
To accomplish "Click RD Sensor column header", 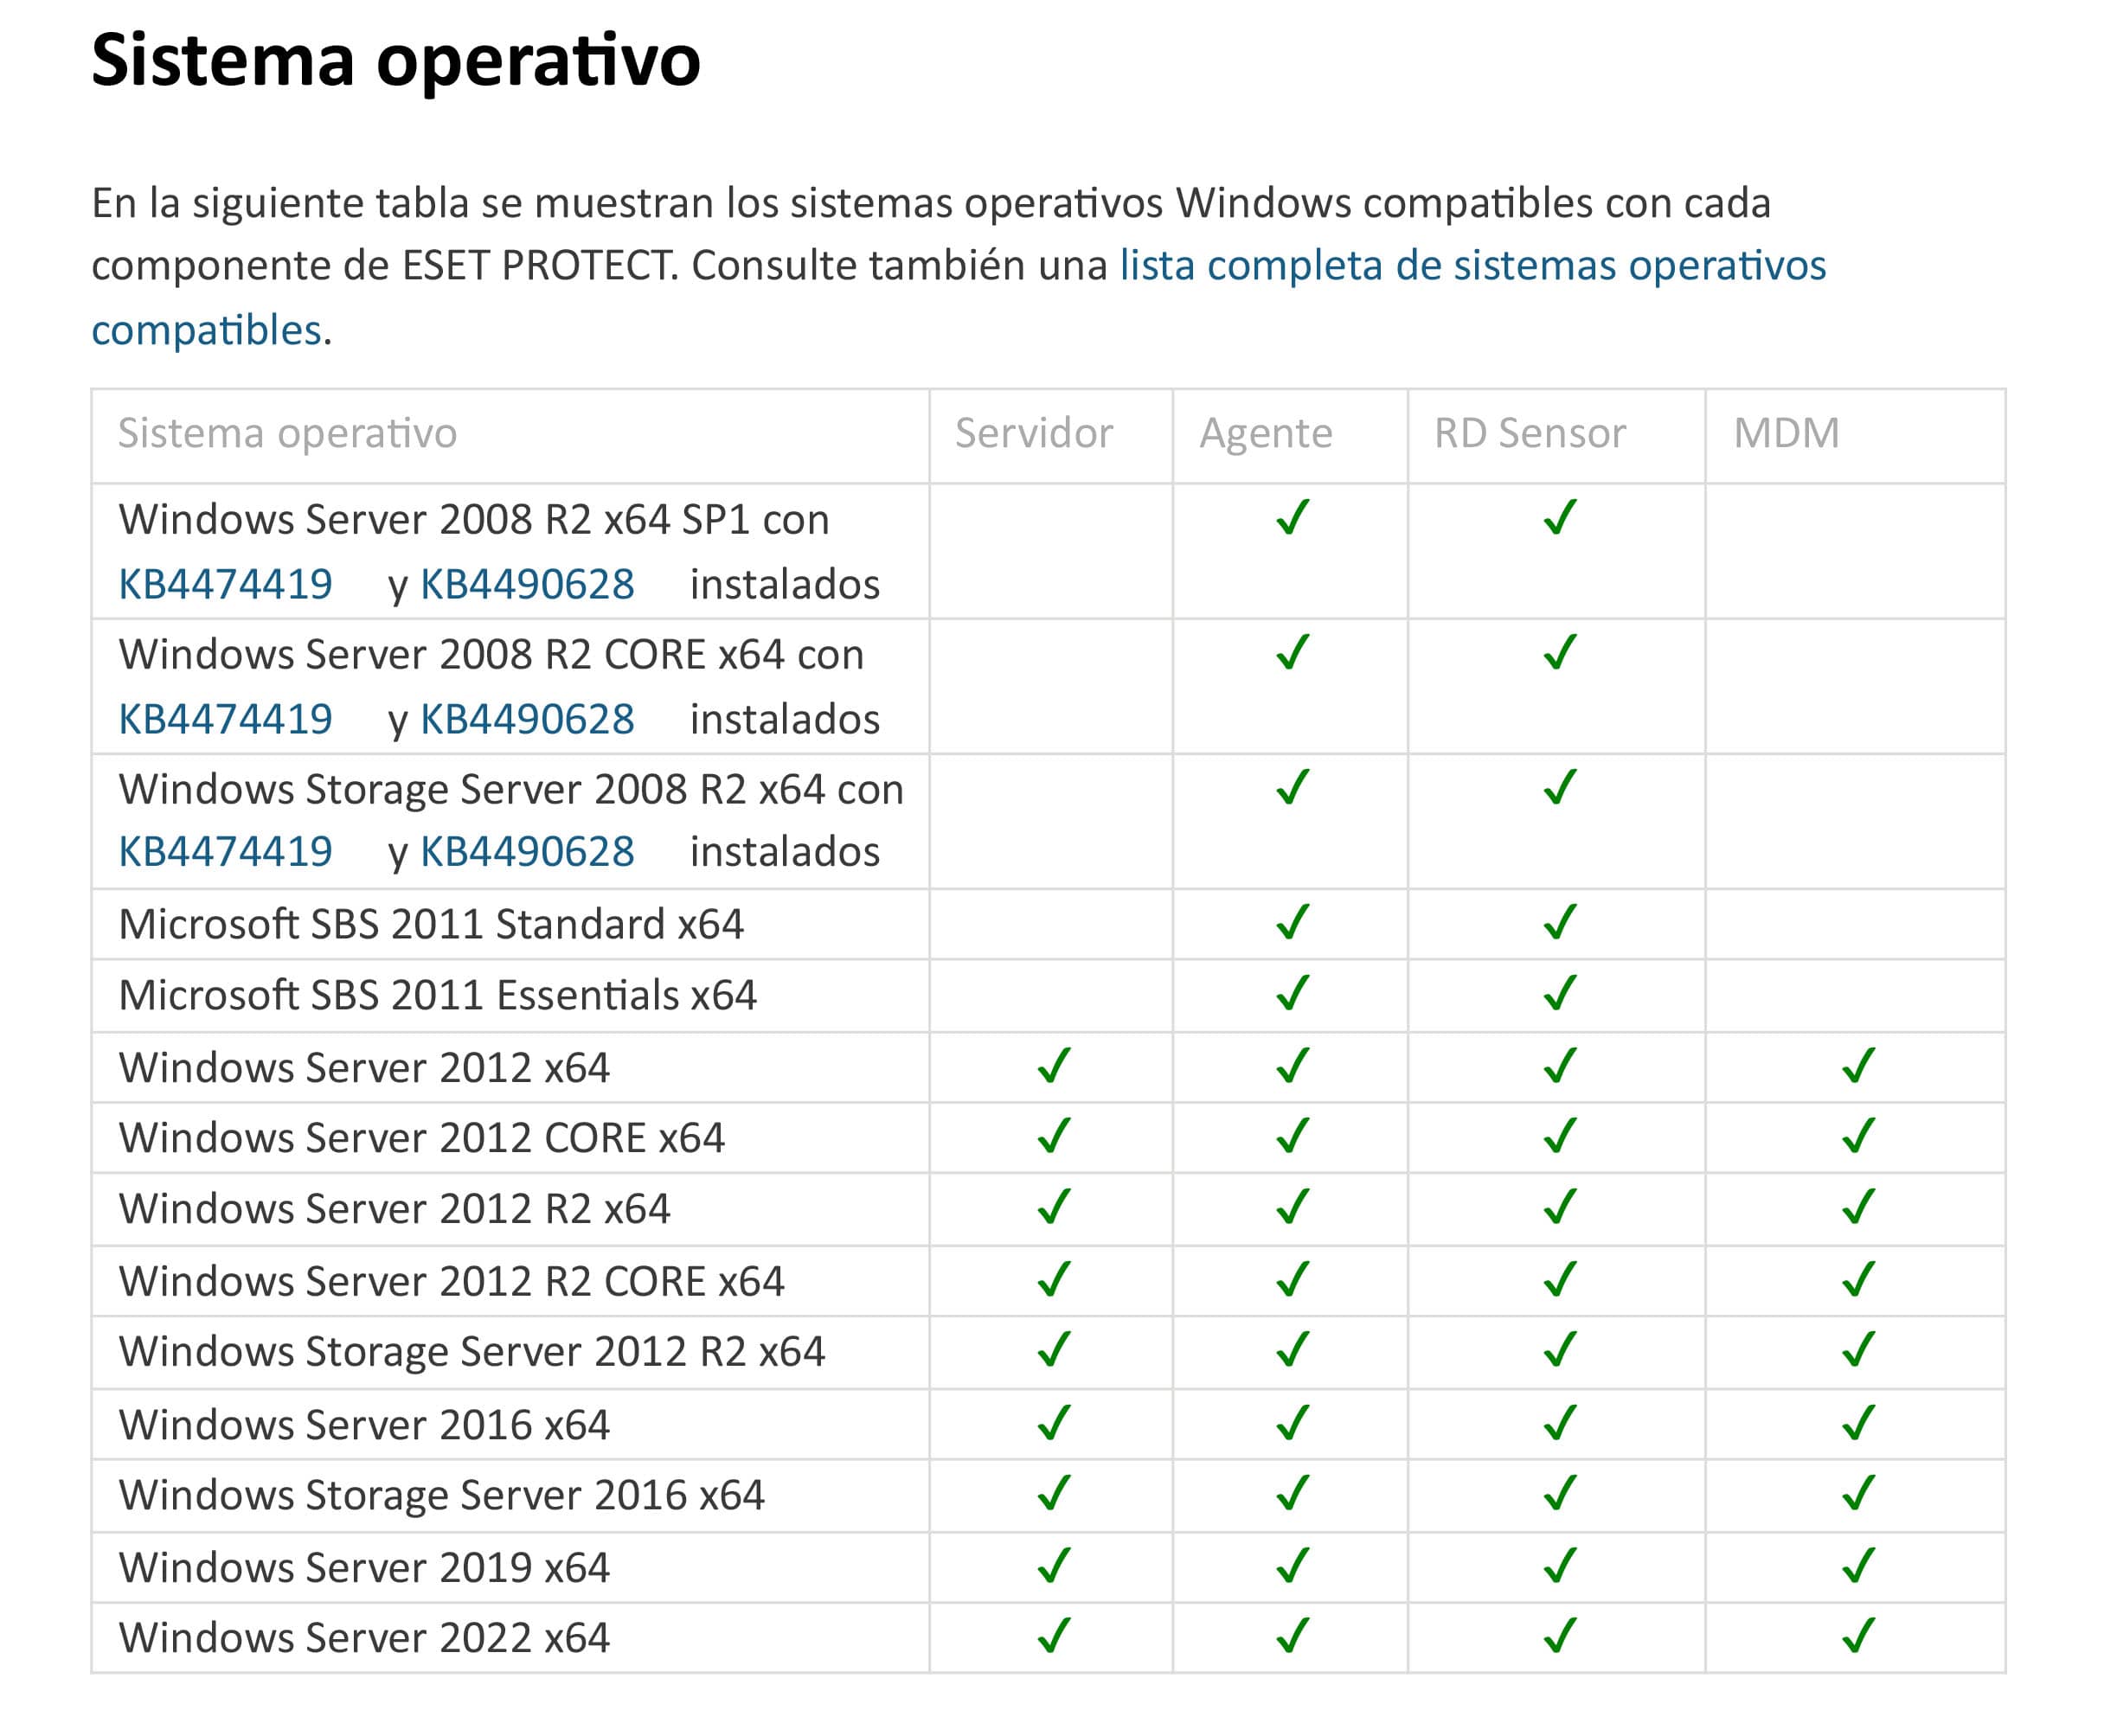I will 1529,433.
